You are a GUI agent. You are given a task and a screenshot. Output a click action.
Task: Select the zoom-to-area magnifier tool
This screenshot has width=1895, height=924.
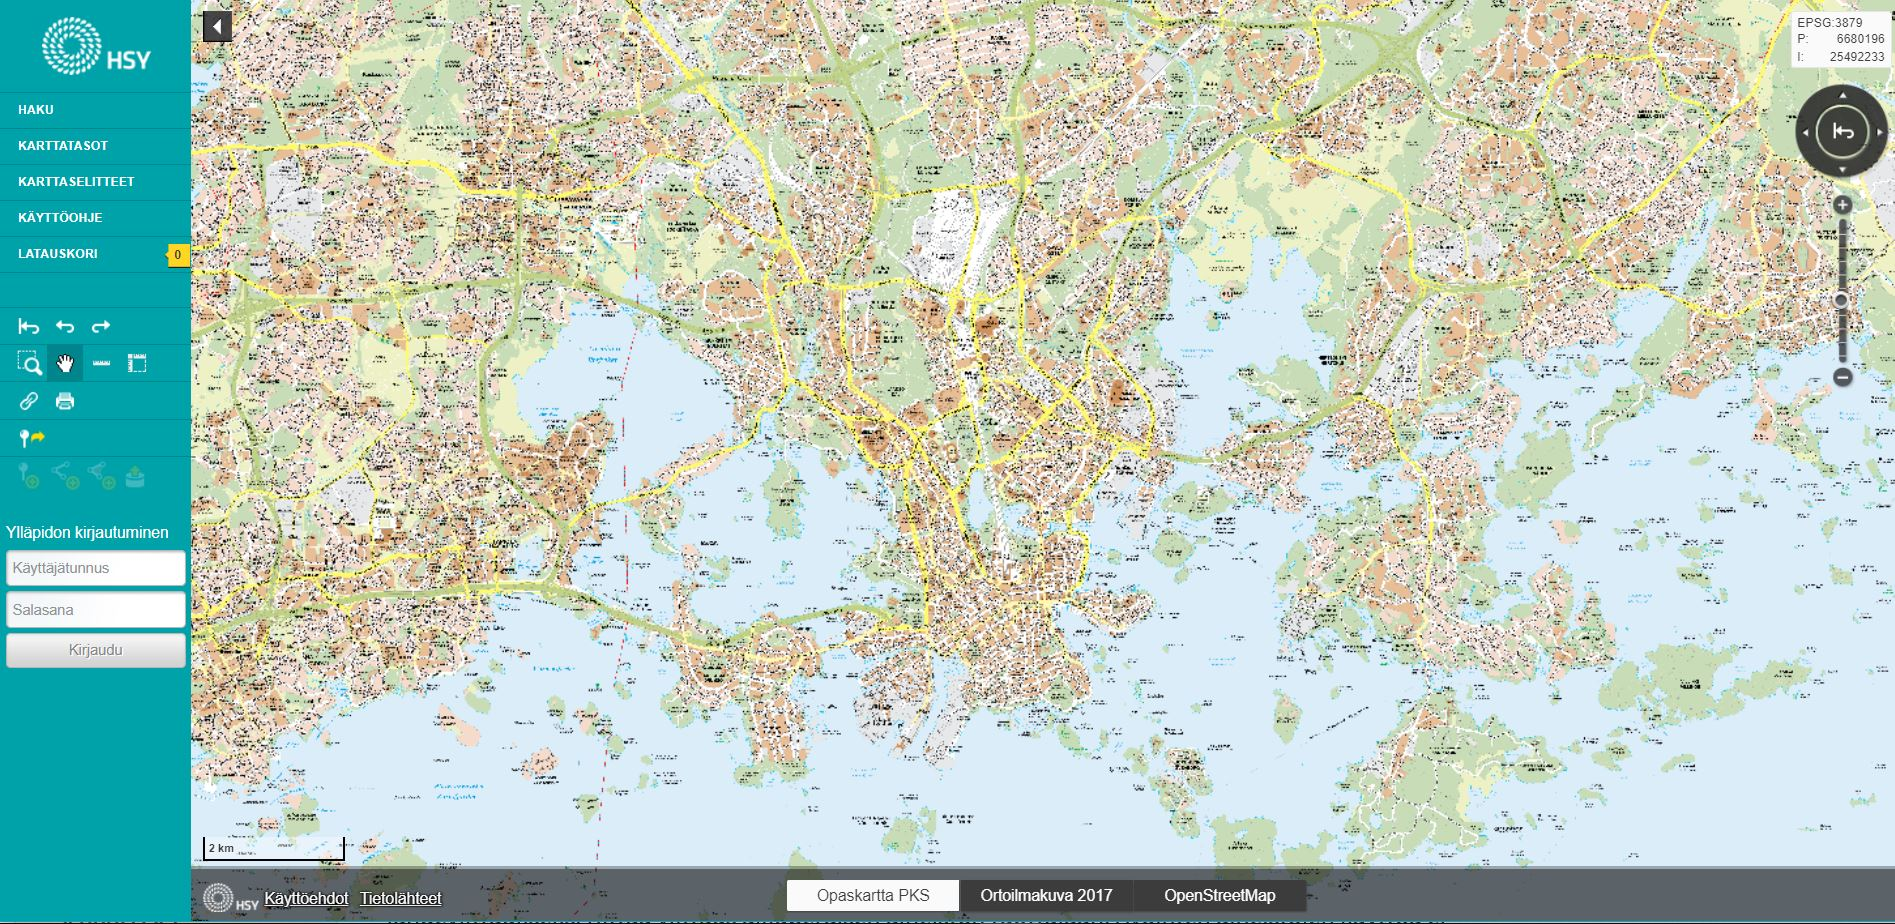(29, 363)
